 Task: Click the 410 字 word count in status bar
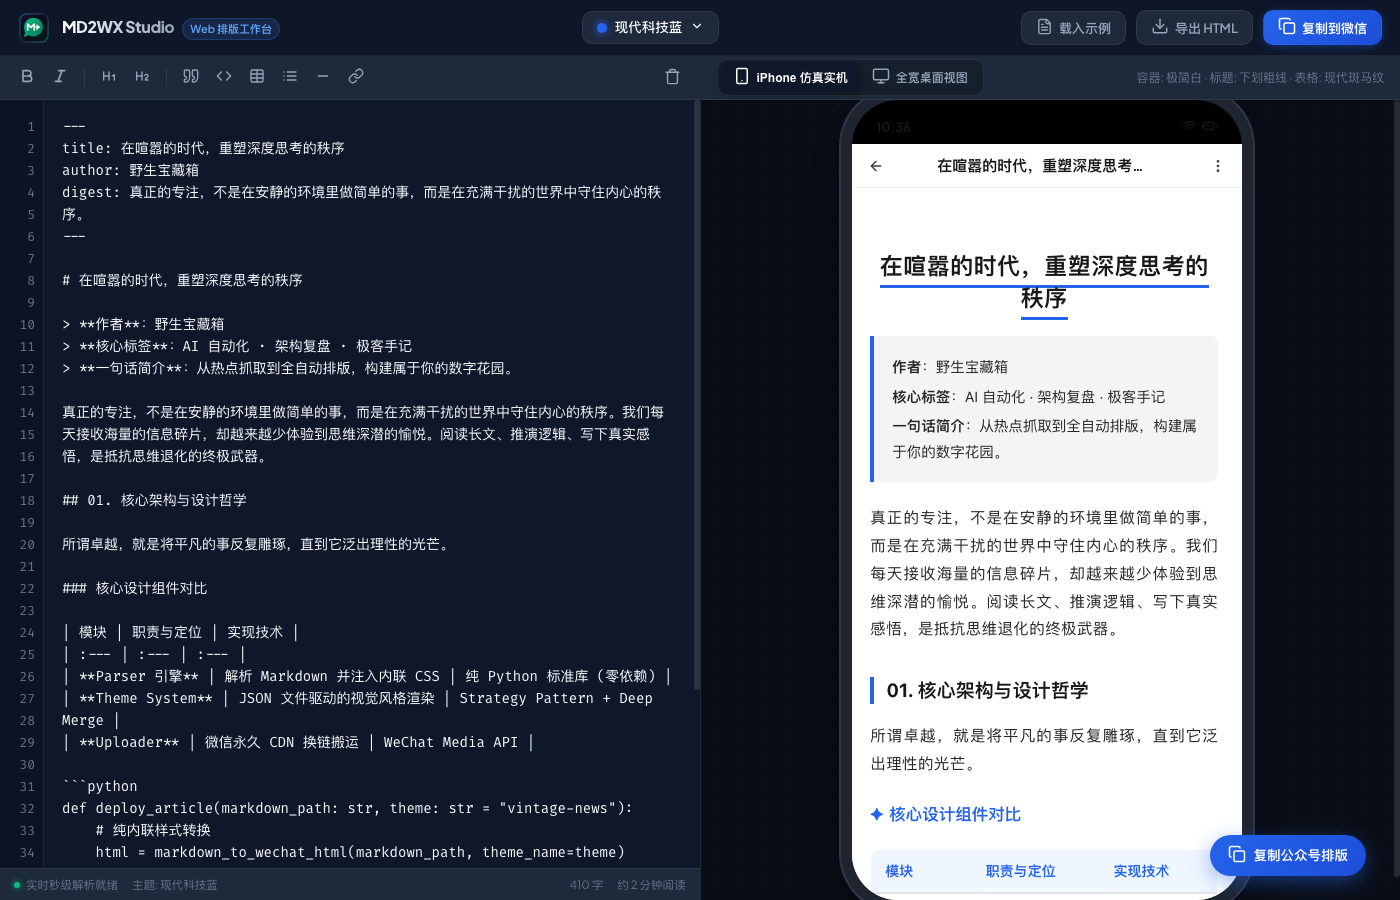pos(586,885)
